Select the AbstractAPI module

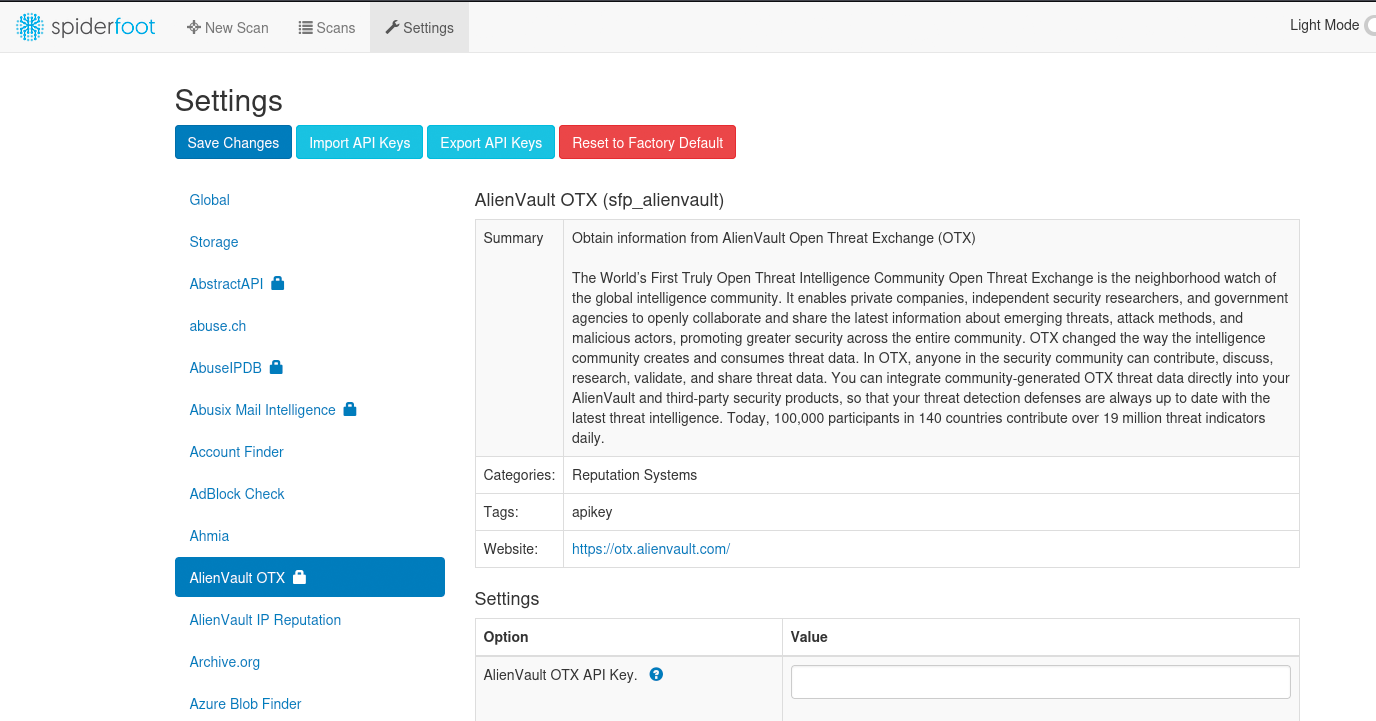coord(310,284)
